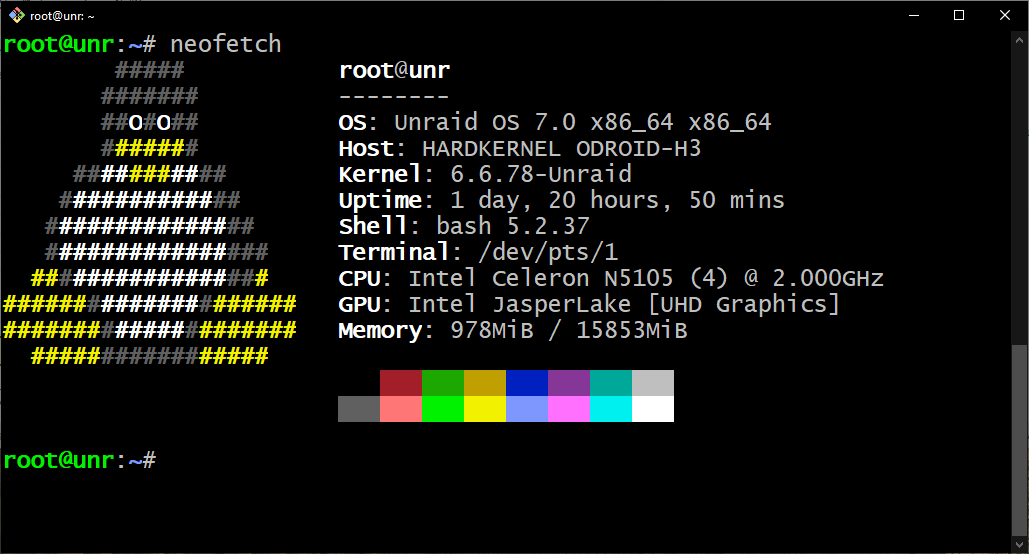This screenshot has height=554, width=1029.
Task: Click the dark yellow color block
Action: [485, 383]
